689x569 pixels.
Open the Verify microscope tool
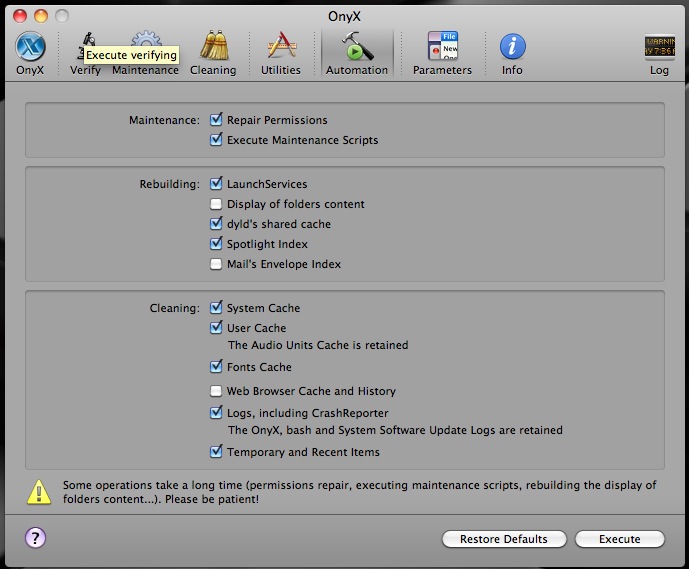(x=85, y=53)
